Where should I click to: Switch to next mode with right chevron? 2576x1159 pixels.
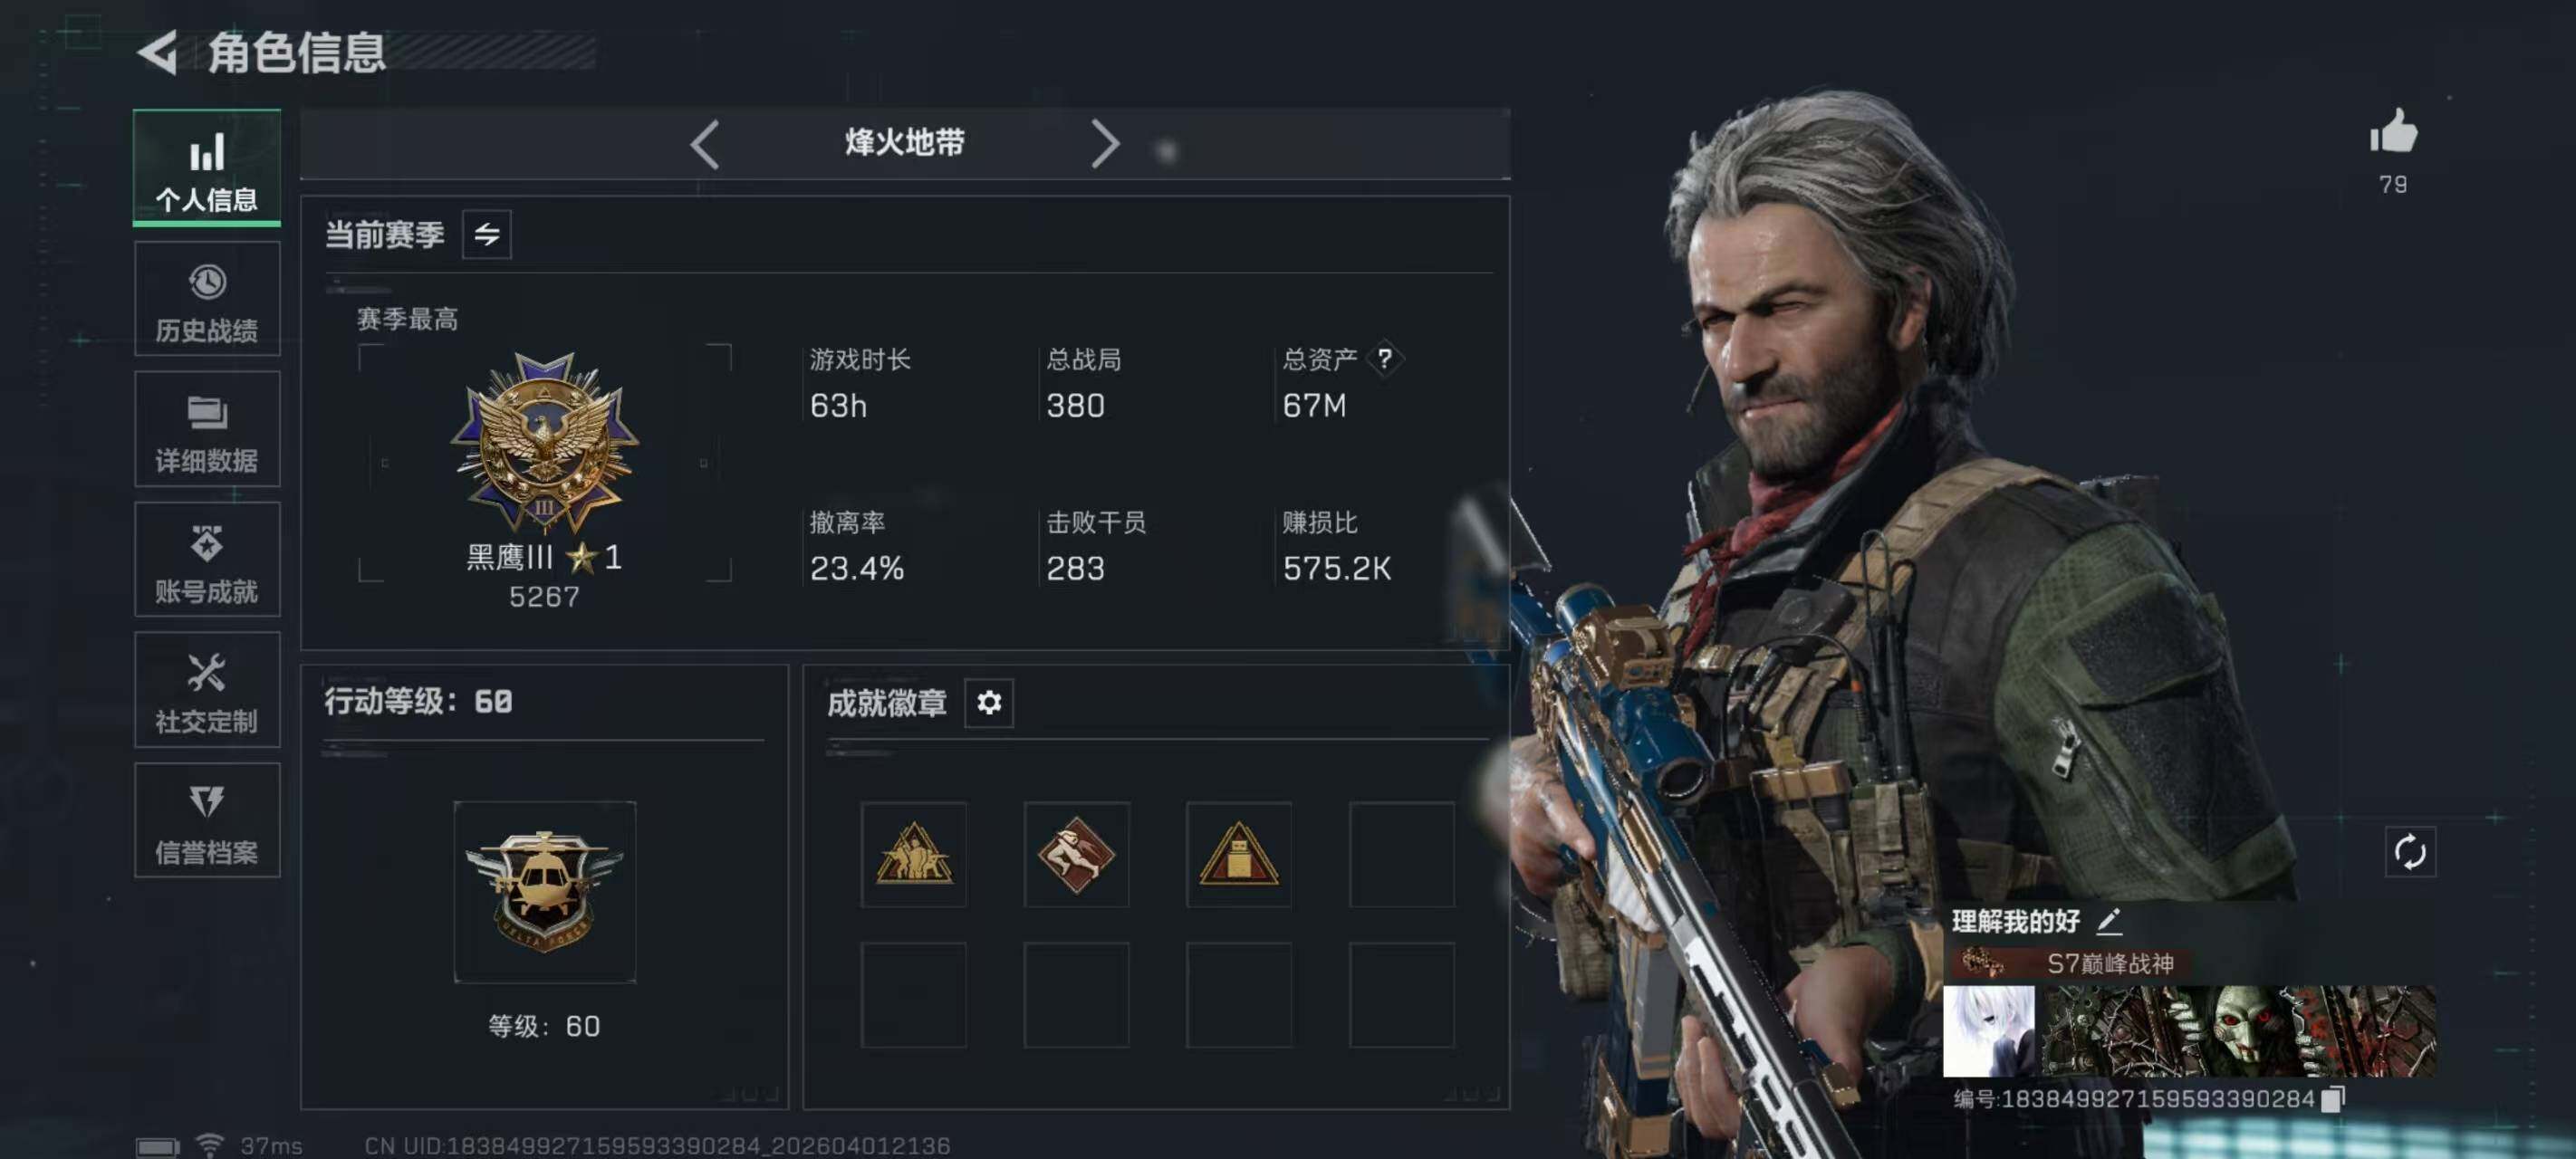pyautogui.click(x=1104, y=144)
